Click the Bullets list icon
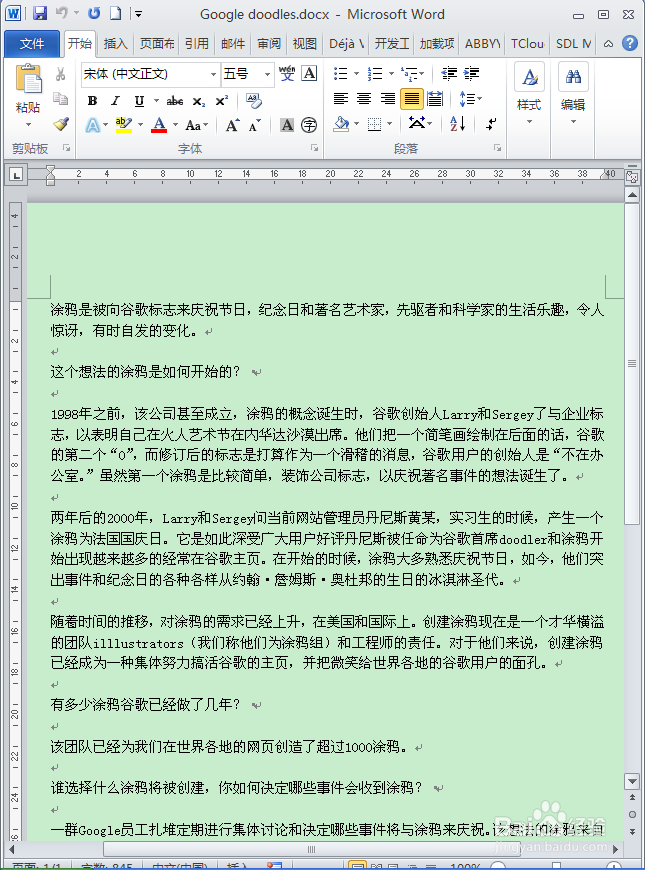 point(340,73)
